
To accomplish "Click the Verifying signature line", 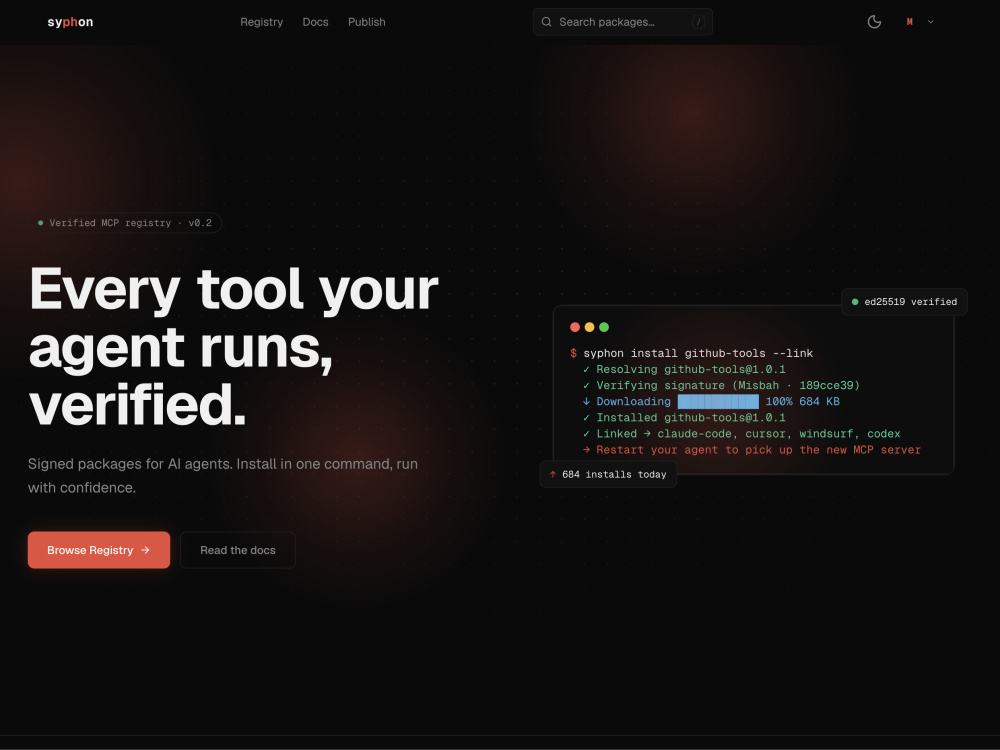I will pyautogui.click(x=721, y=385).
